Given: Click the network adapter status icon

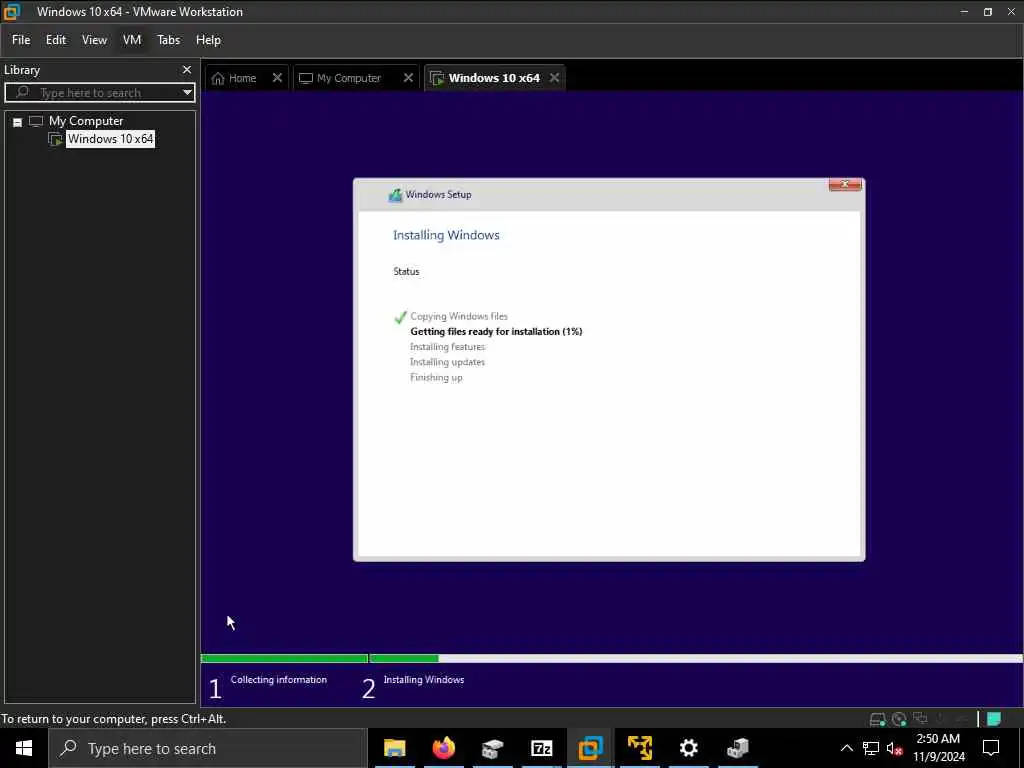Looking at the screenshot, I should pyautogui.click(x=920, y=719).
